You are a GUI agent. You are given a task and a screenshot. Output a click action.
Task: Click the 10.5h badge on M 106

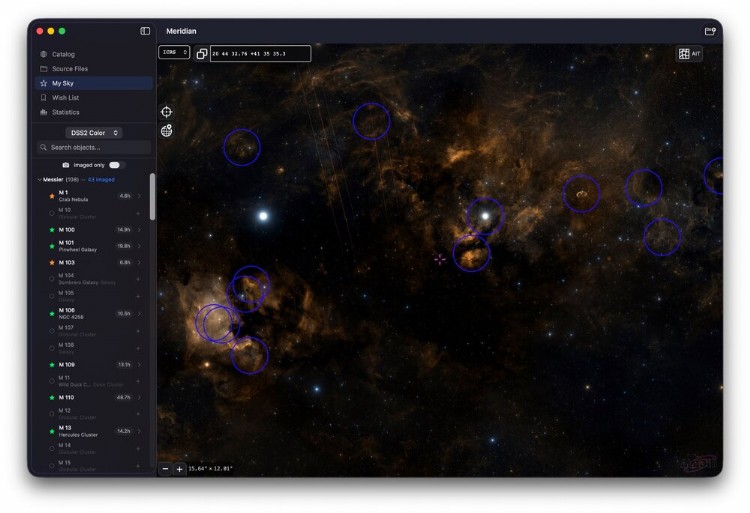pos(123,314)
